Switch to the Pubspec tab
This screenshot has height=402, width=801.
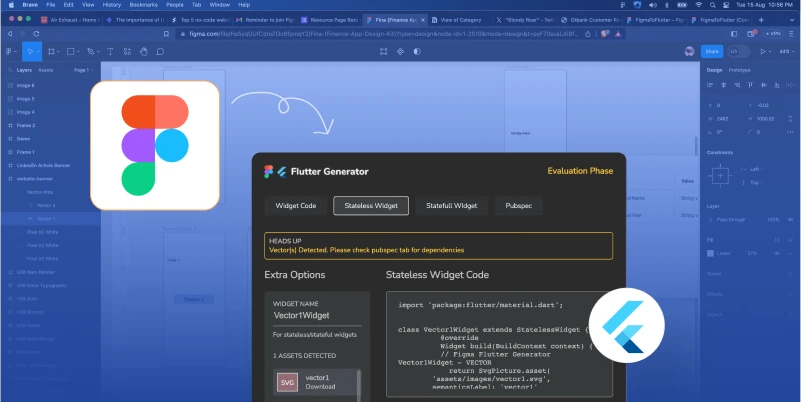[518, 205]
